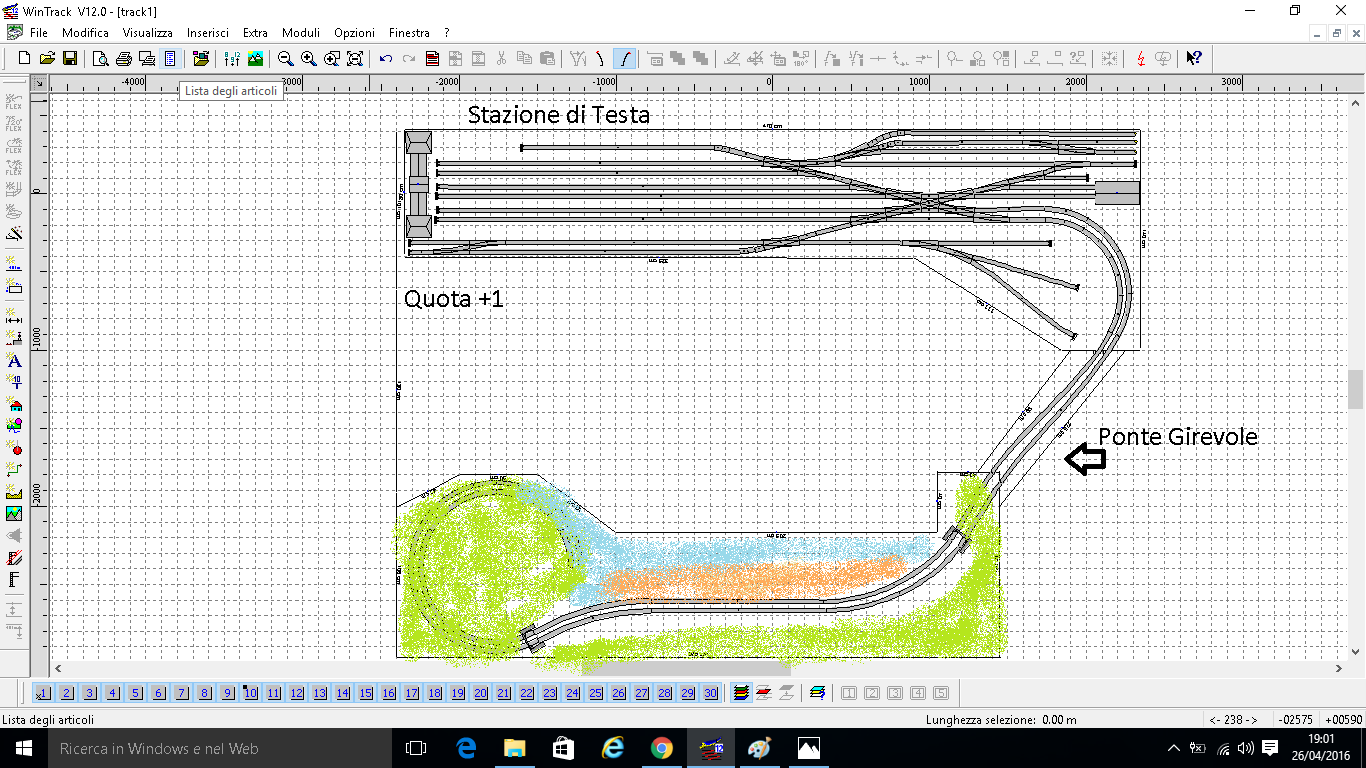This screenshot has height=768, width=1366.
Task: Select the 180° rotate tool
Action: click(x=803, y=58)
